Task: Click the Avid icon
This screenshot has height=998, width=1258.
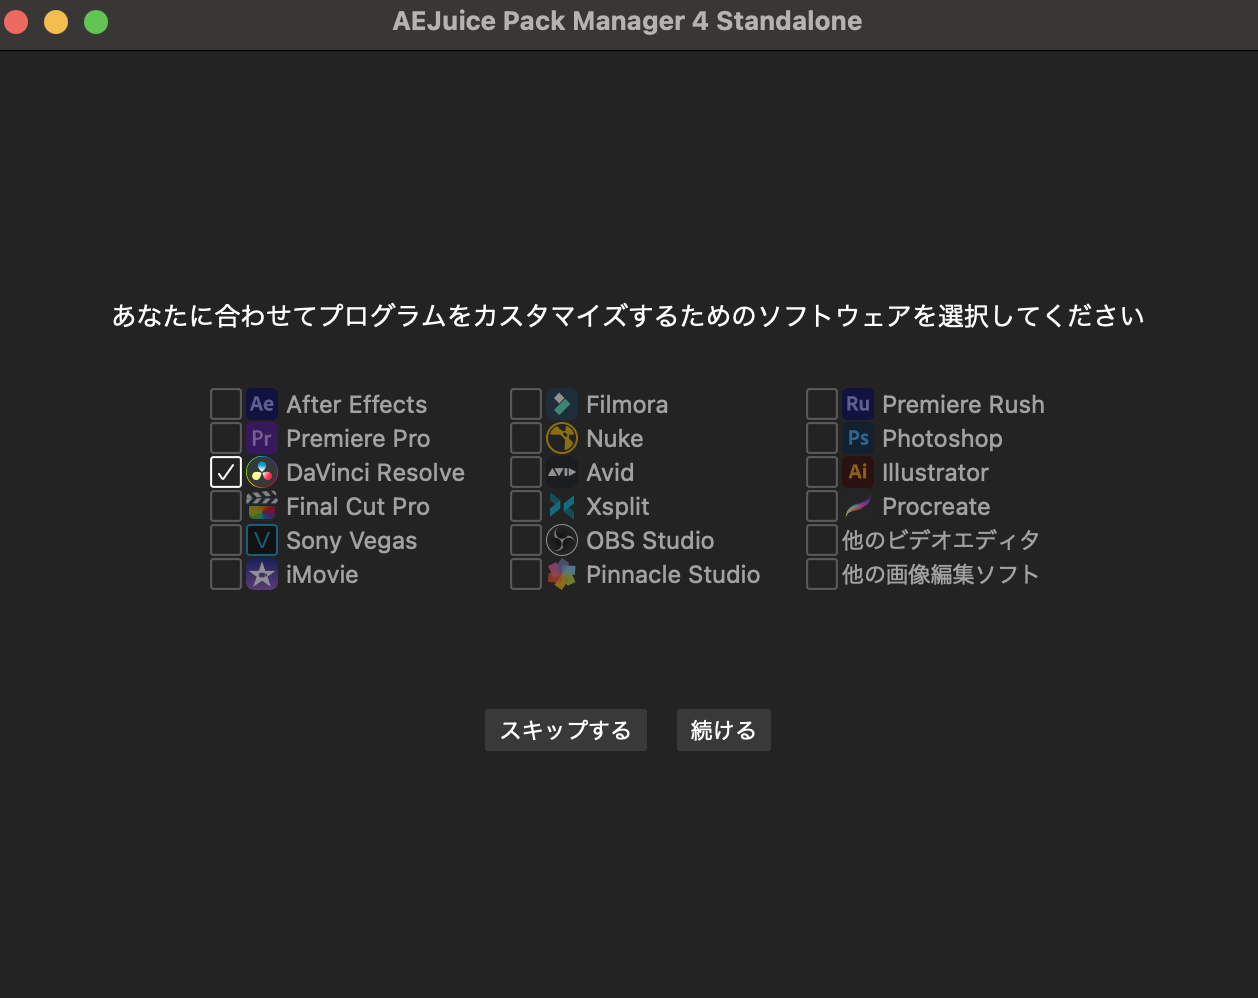Action: click(561, 472)
